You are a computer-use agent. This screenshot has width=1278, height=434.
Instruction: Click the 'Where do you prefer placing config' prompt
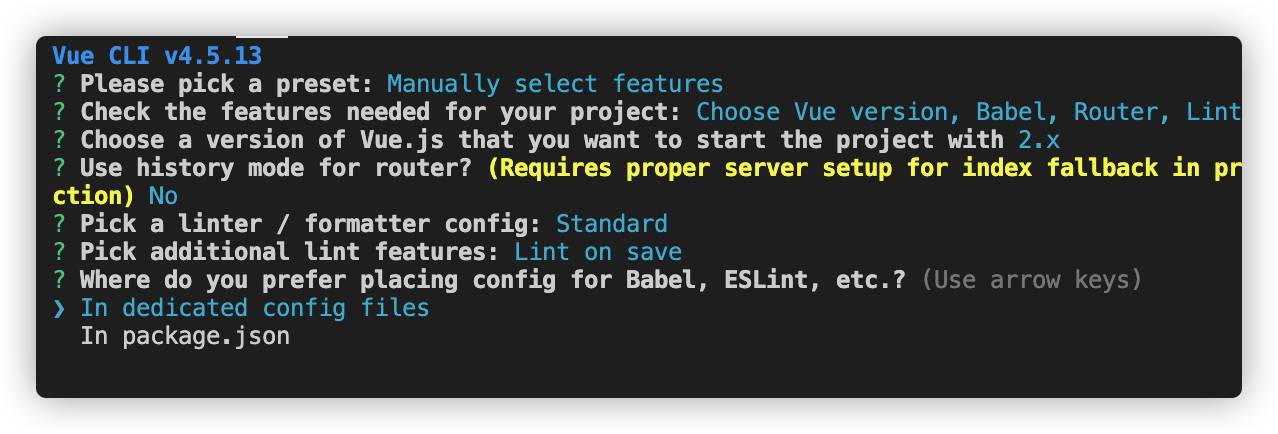pos(492,280)
